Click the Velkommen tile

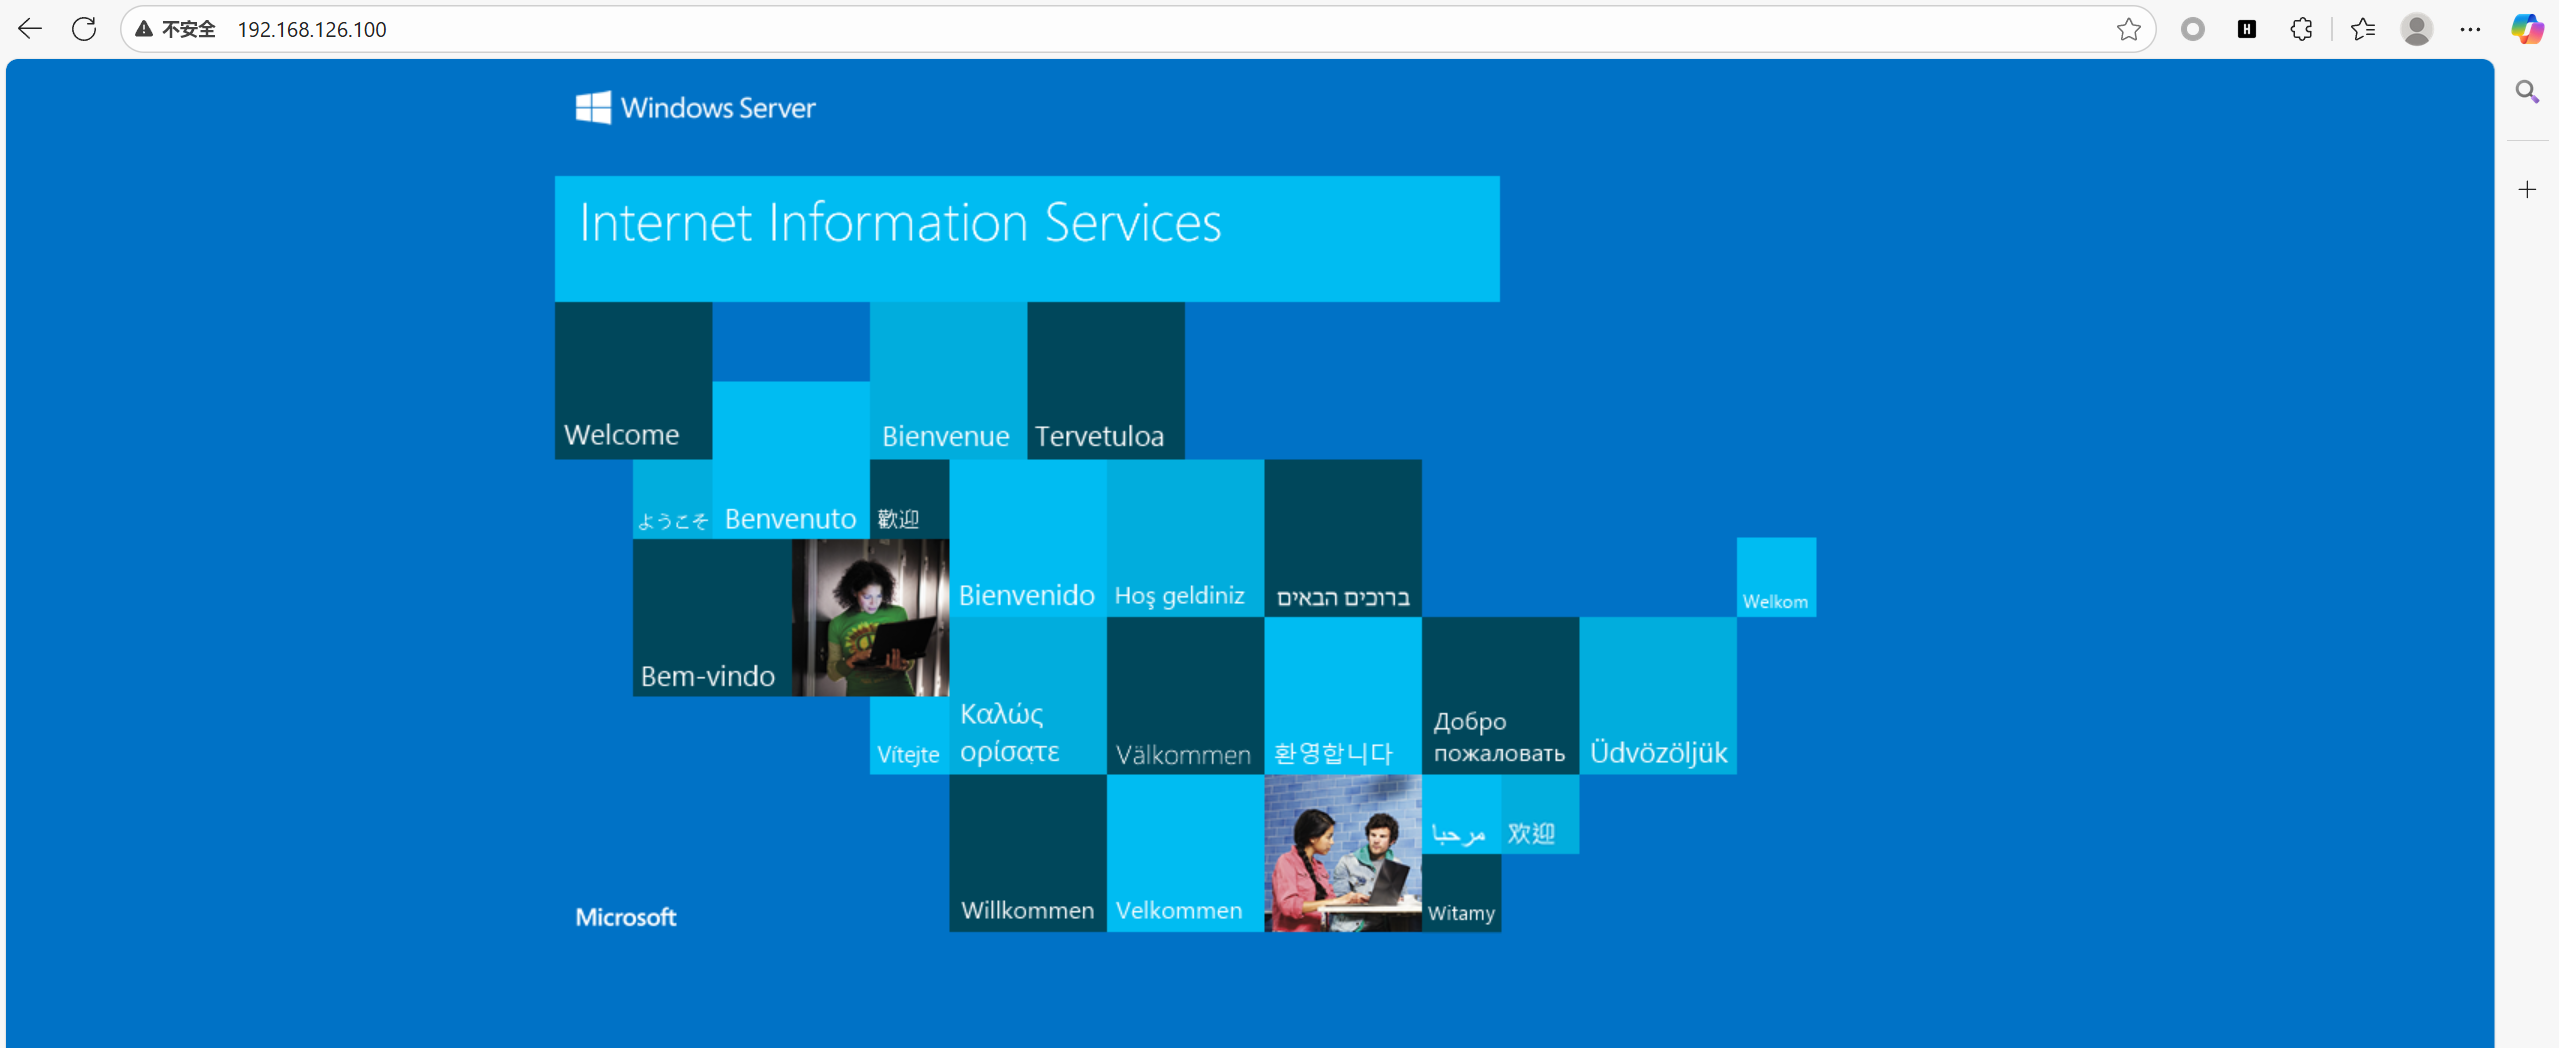[1185, 853]
